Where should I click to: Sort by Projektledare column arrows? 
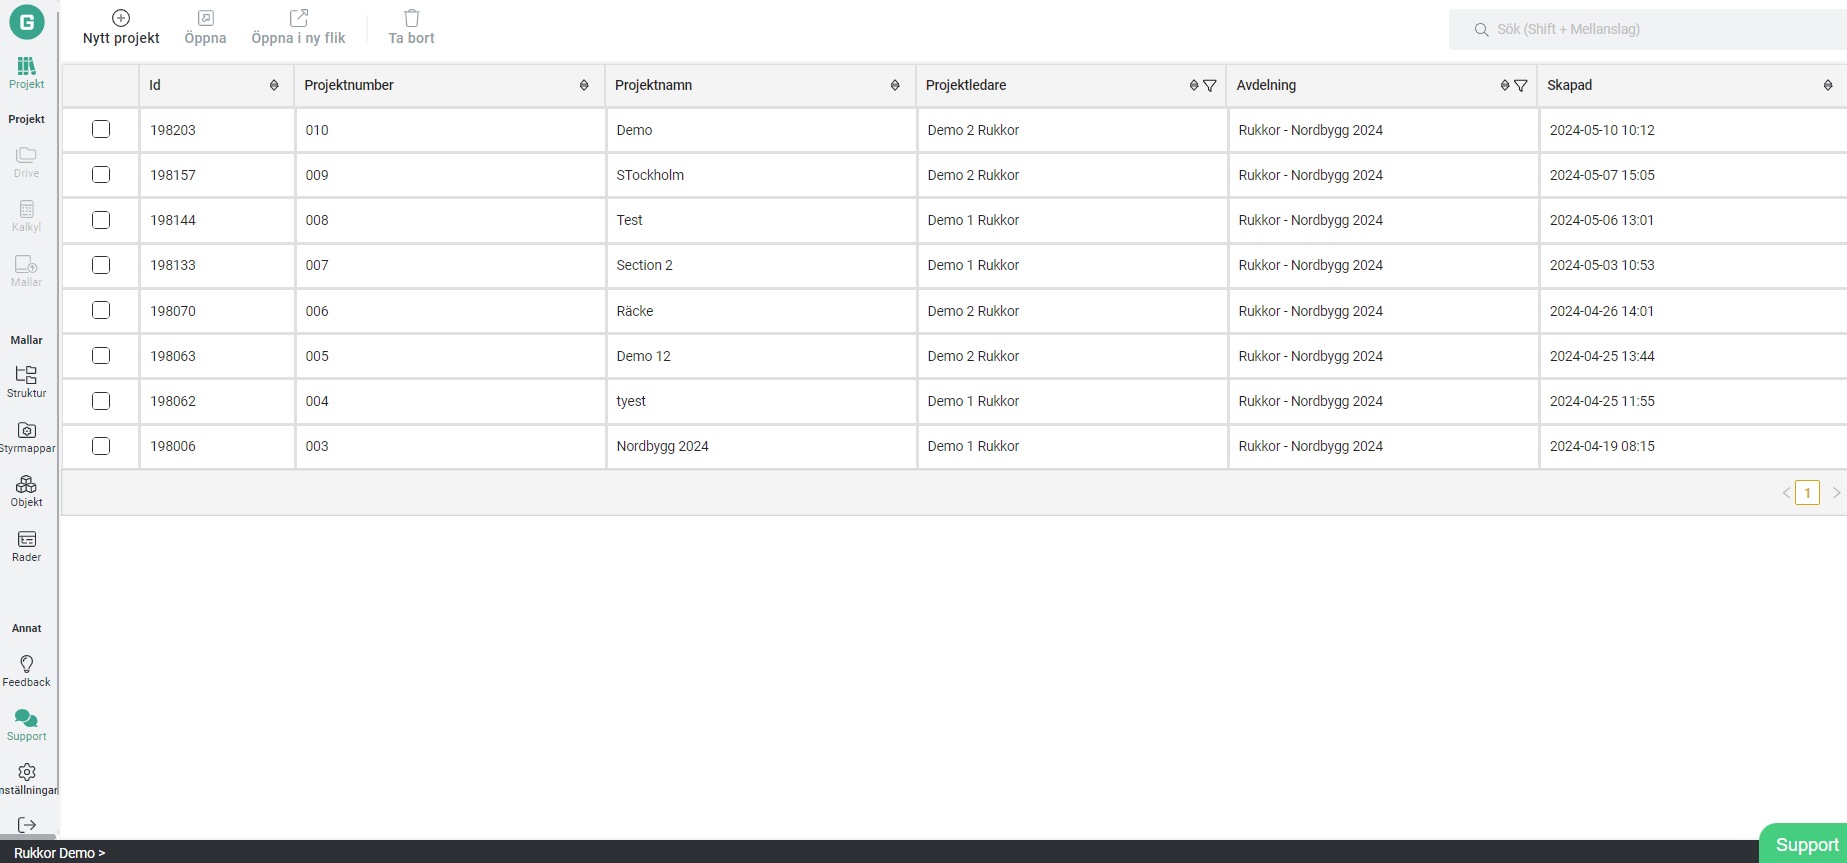(x=1194, y=85)
